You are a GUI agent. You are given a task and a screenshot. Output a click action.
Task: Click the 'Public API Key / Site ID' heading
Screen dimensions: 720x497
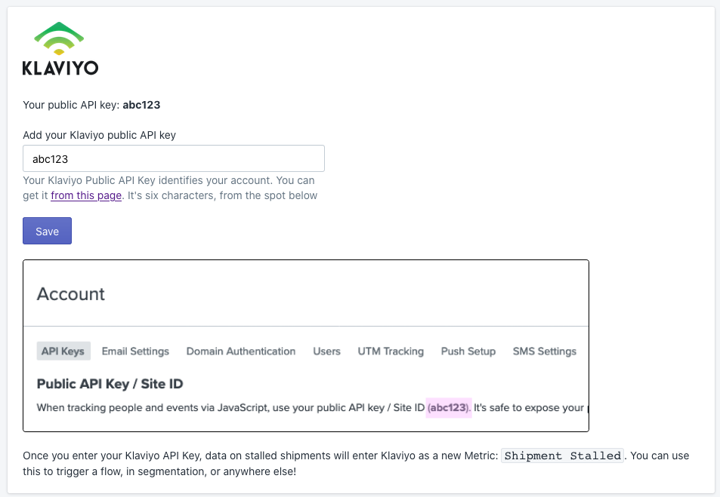(x=110, y=384)
